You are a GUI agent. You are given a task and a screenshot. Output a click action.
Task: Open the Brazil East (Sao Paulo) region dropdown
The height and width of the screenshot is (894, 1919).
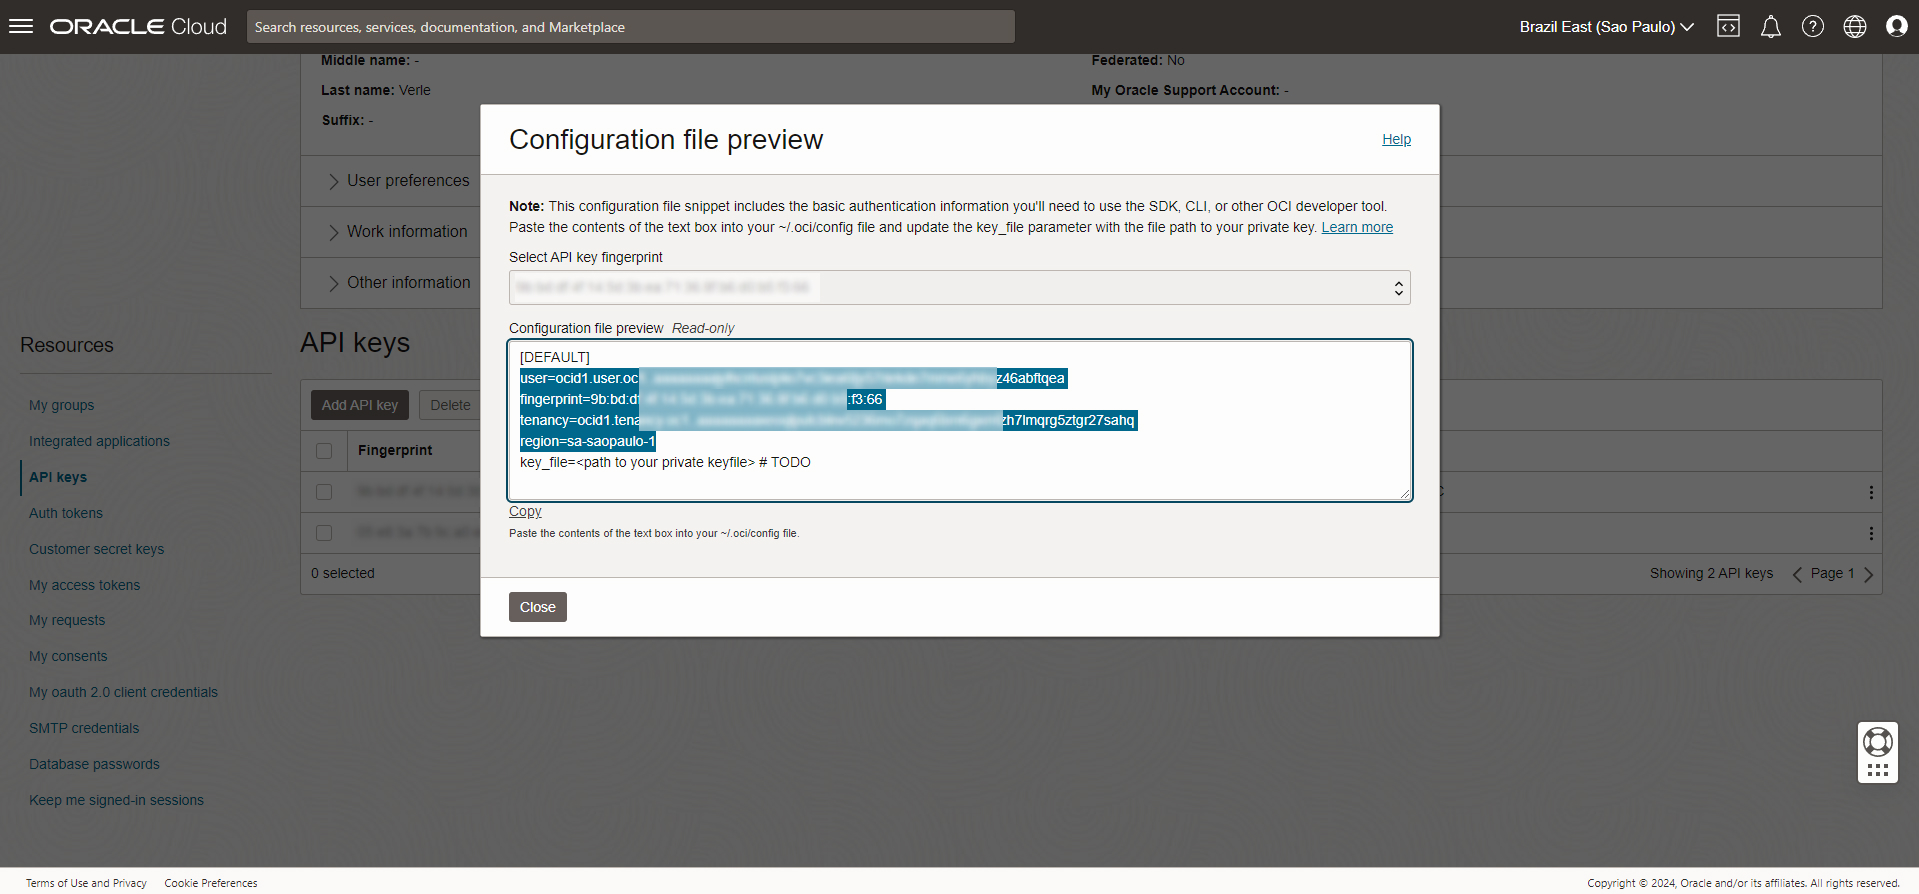click(x=1606, y=27)
